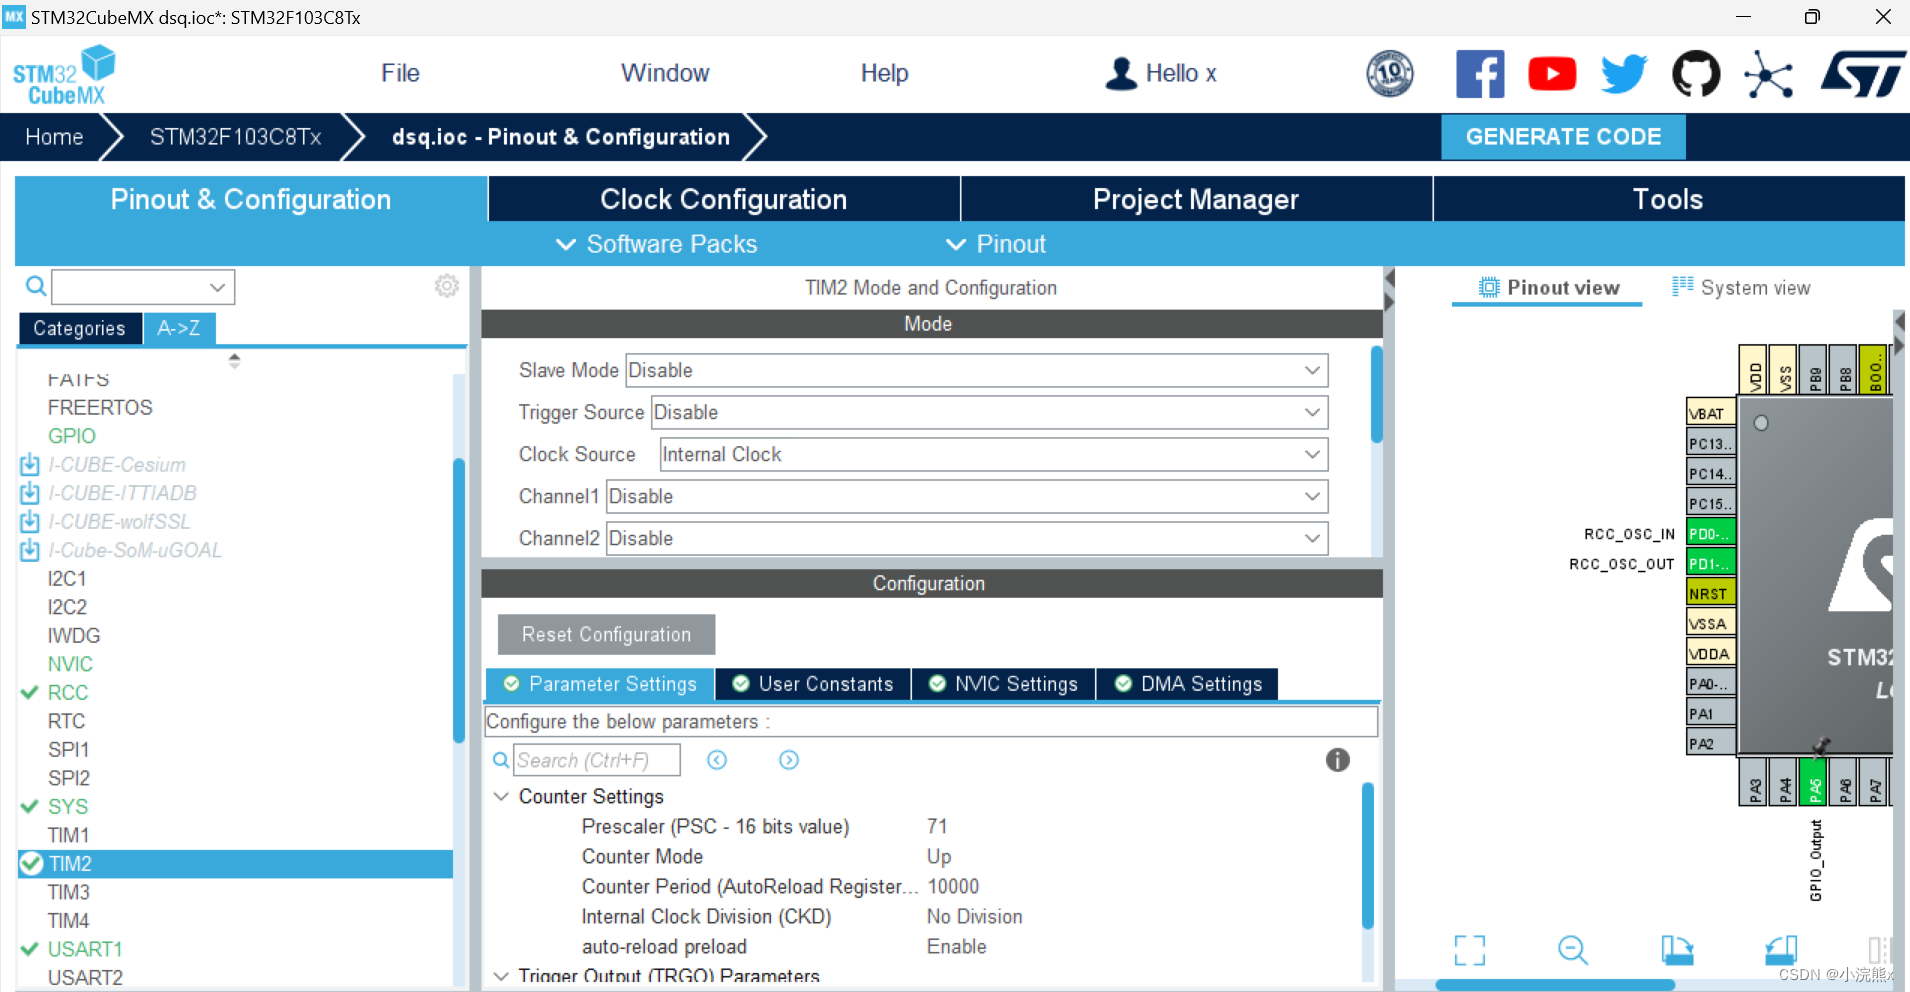The height and width of the screenshot is (992, 1910).
Task: Click the fit-to-screen pinout icon
Action: tap(1470, 950)
